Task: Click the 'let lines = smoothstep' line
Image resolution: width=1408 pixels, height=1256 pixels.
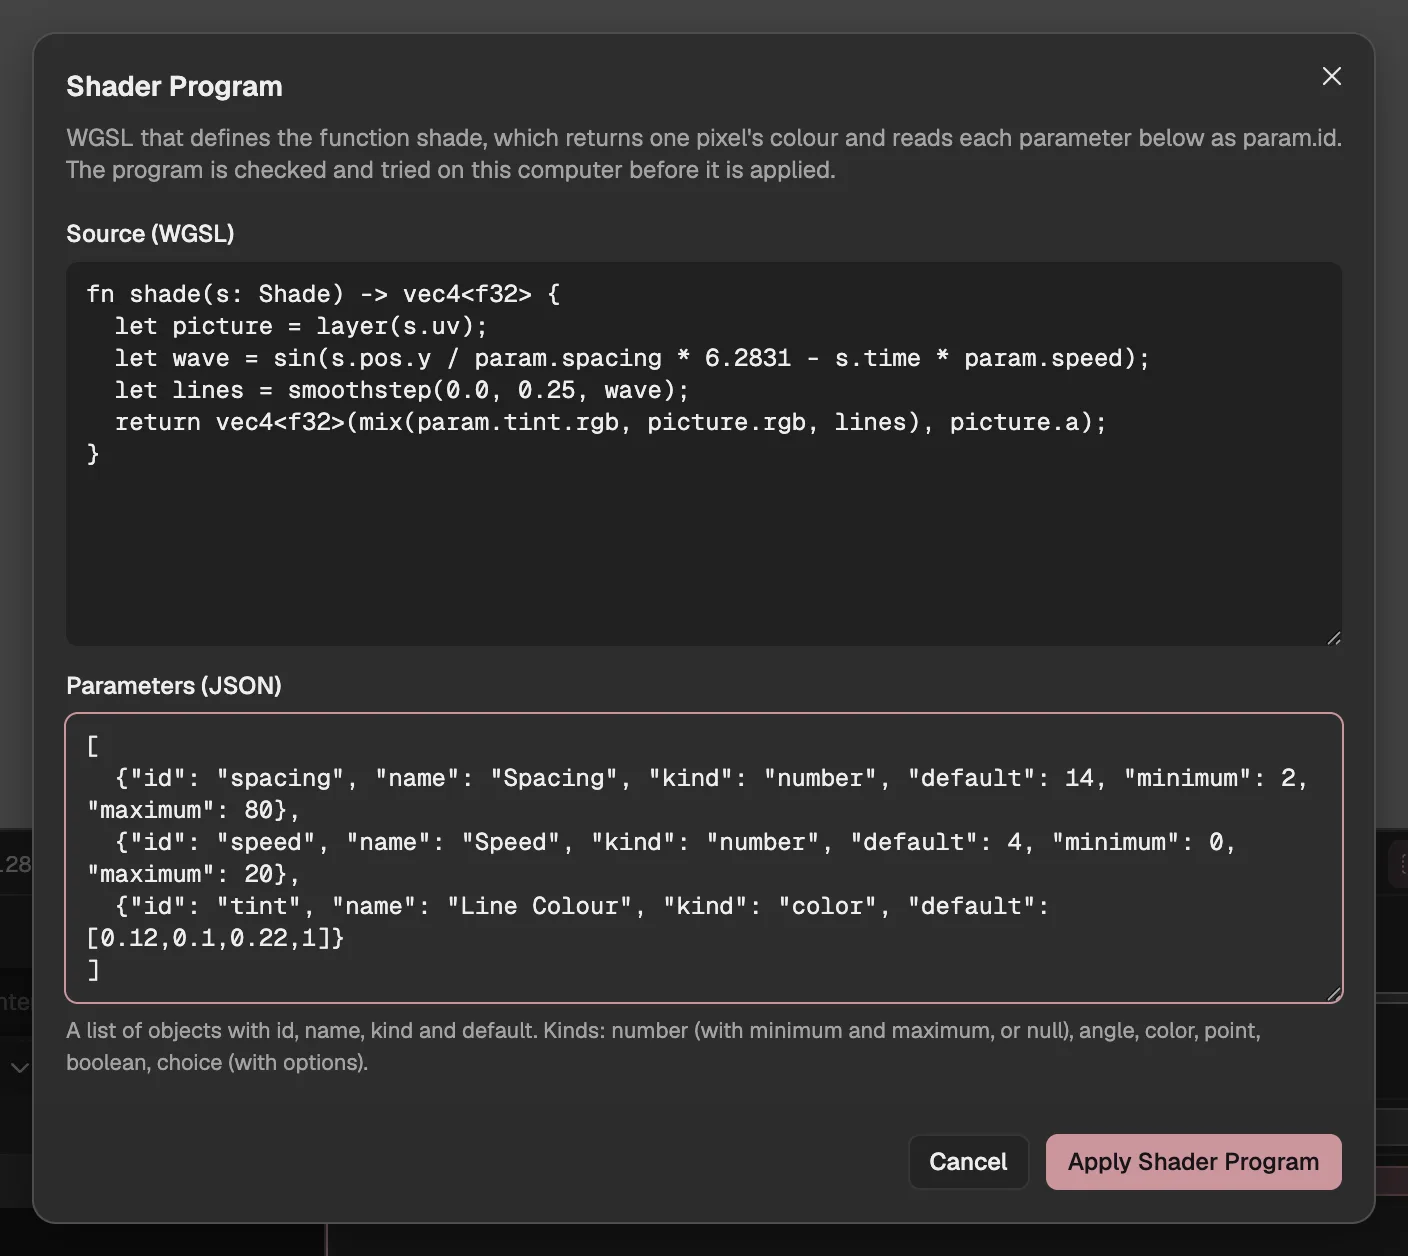Action: 401,390
